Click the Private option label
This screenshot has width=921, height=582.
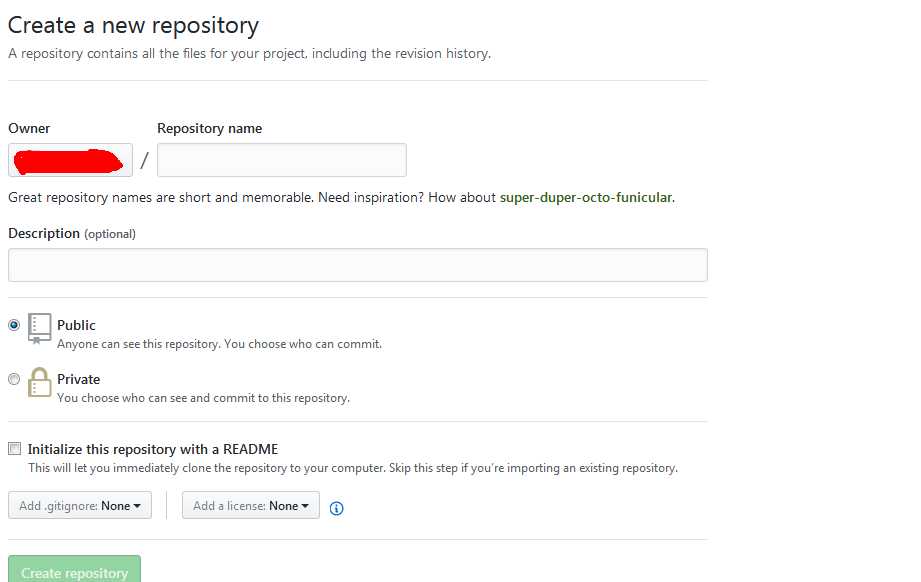coord(79,379)
